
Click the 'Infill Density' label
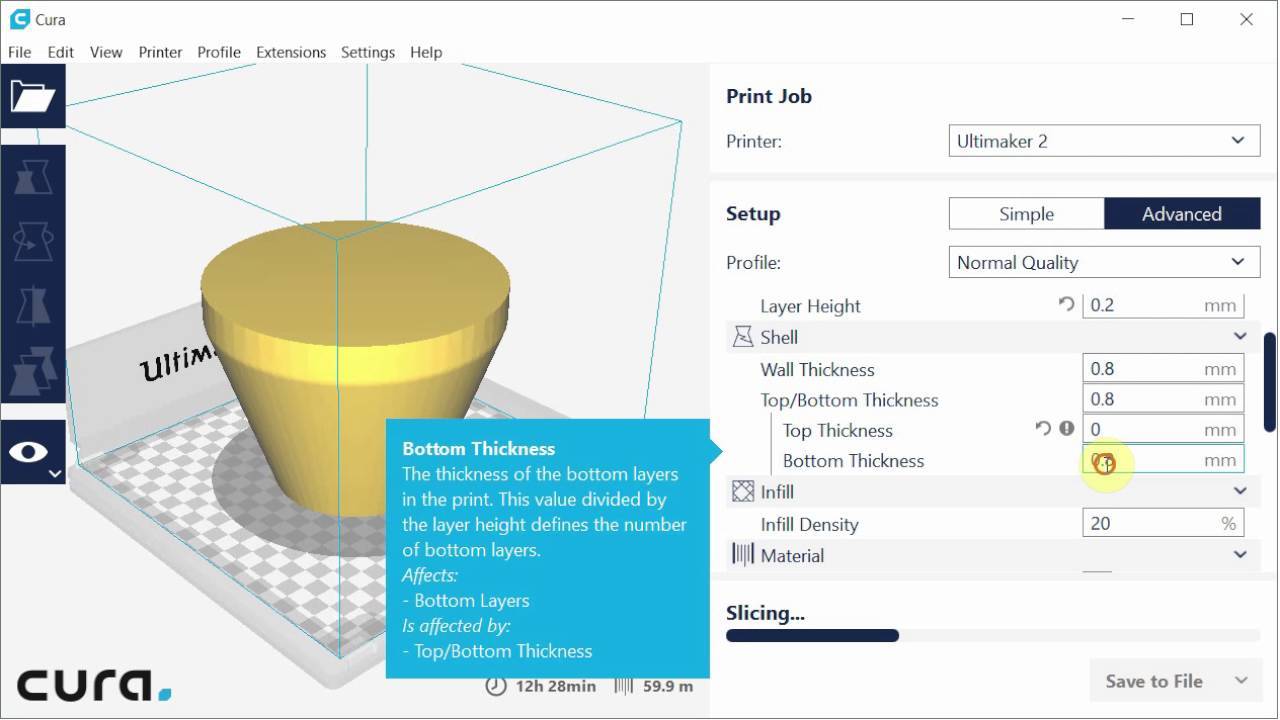click(809, 524)
